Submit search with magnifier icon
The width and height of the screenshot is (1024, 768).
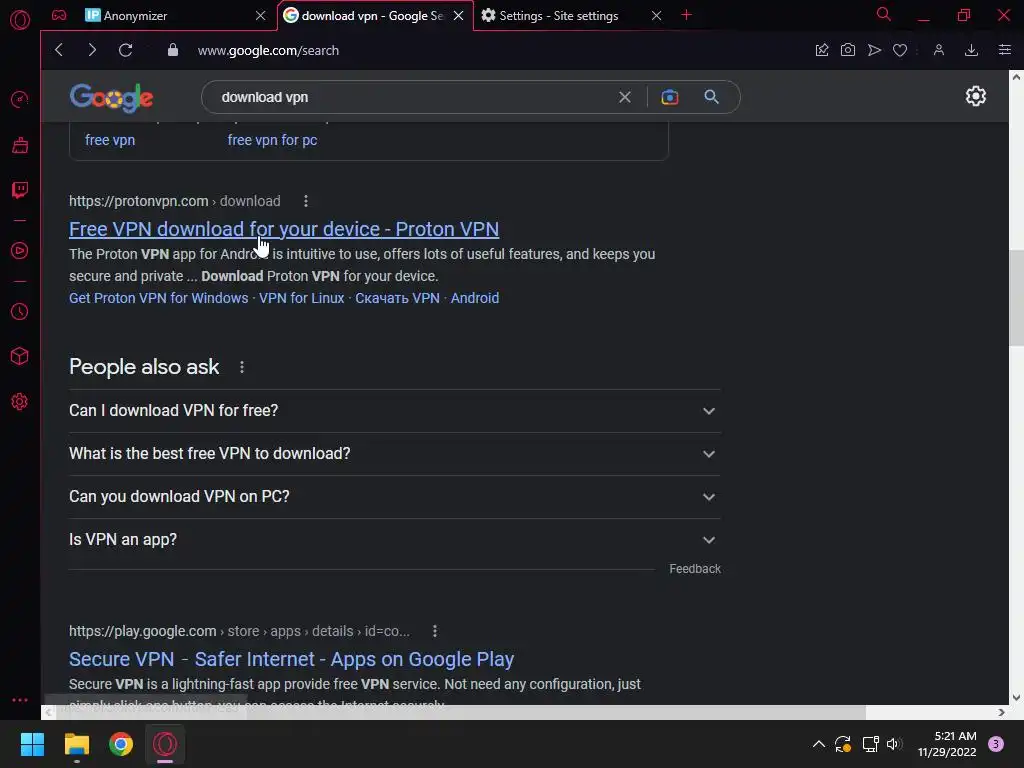click(x=711, y=97)
